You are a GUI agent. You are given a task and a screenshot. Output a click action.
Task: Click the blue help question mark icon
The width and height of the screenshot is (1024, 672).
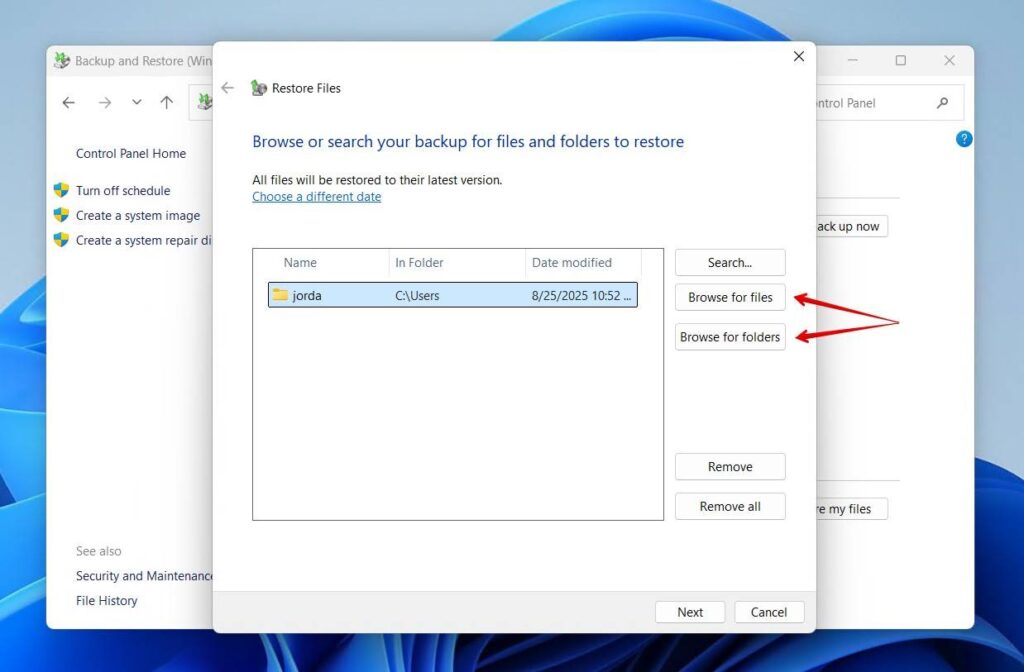point(963,139)
